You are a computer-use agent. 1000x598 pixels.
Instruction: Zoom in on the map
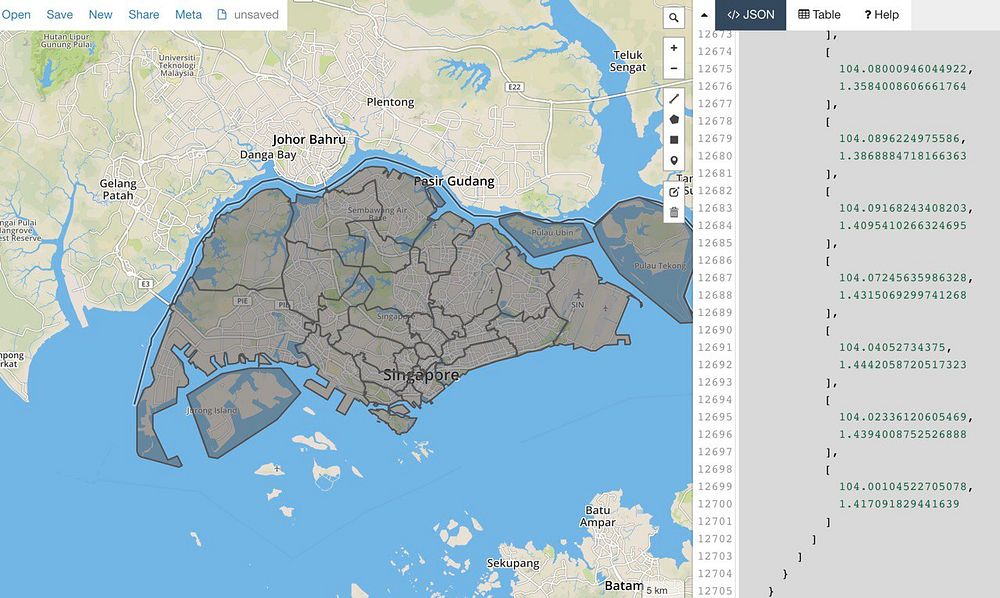point(673,48)
